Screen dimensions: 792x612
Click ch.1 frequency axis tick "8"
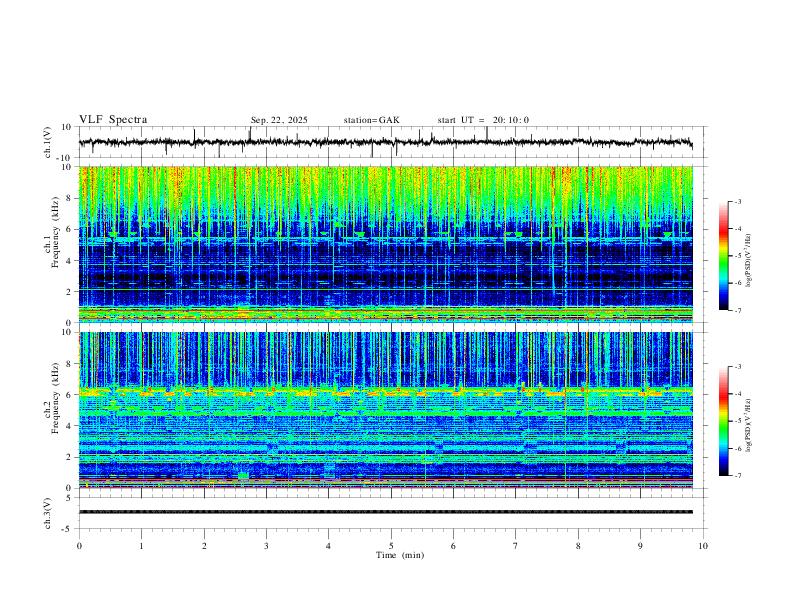coord(69,198)
